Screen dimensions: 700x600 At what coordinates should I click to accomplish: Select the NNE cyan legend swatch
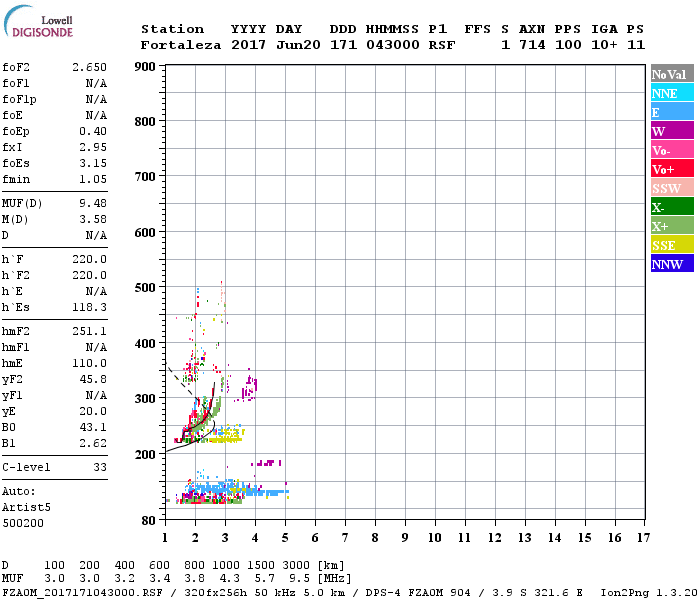[x=672, y=92]
